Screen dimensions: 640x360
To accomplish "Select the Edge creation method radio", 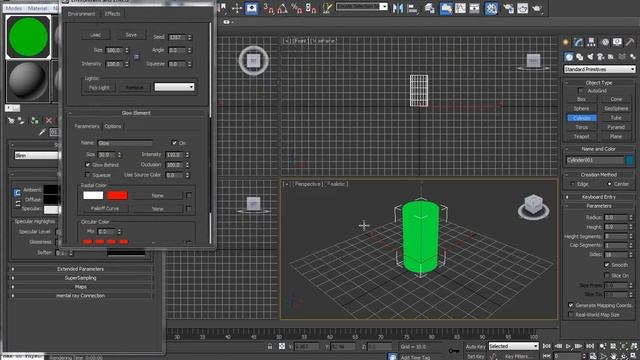I will tap(573, 184).
